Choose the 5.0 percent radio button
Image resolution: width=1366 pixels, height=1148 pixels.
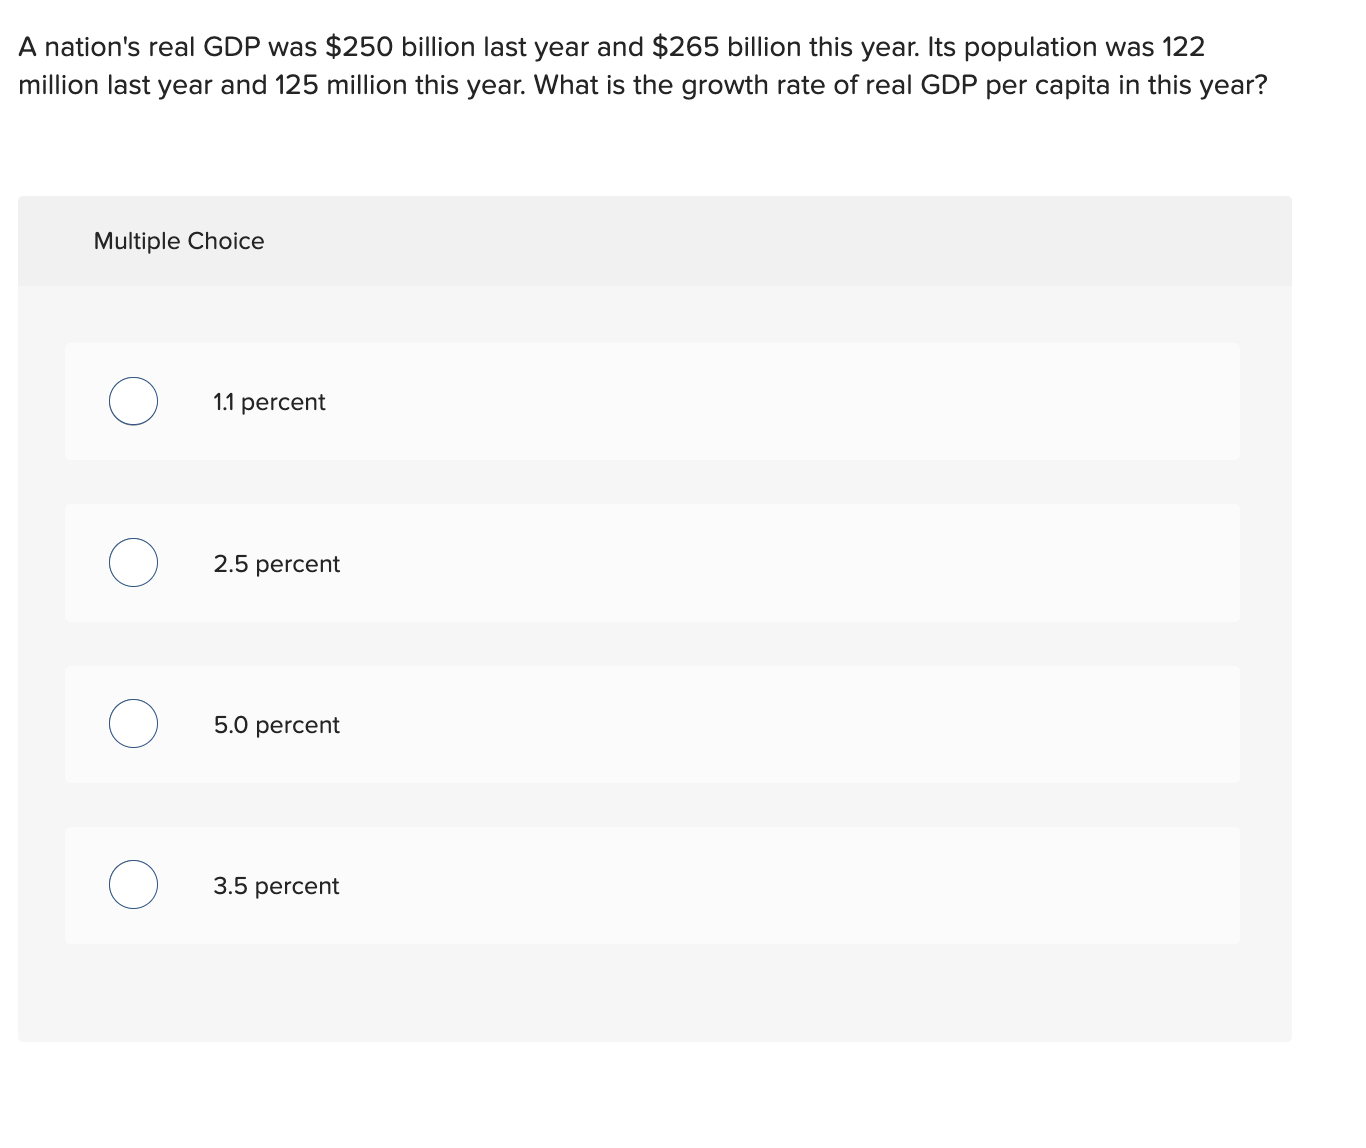pyautogui.click(x=133, y=724)
